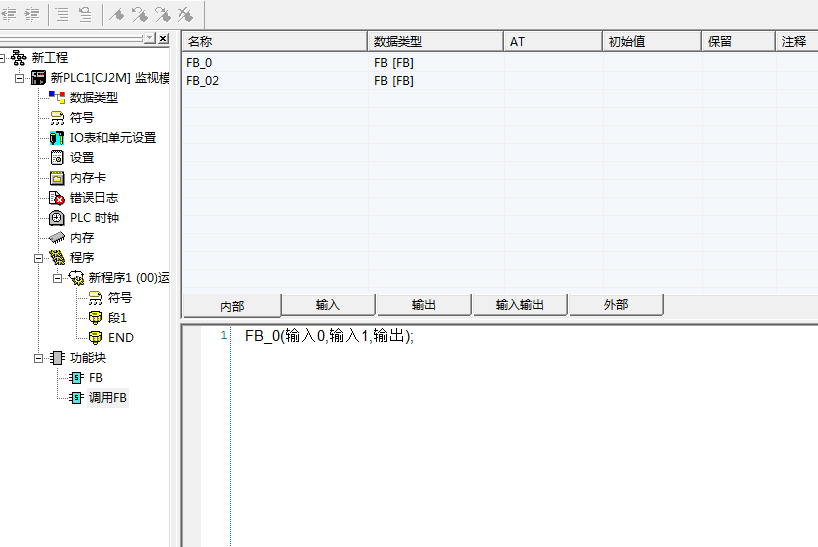This screenshot has width=818, height=547.
Task: Open the FB function block item
Action: (x=95, y=378)
